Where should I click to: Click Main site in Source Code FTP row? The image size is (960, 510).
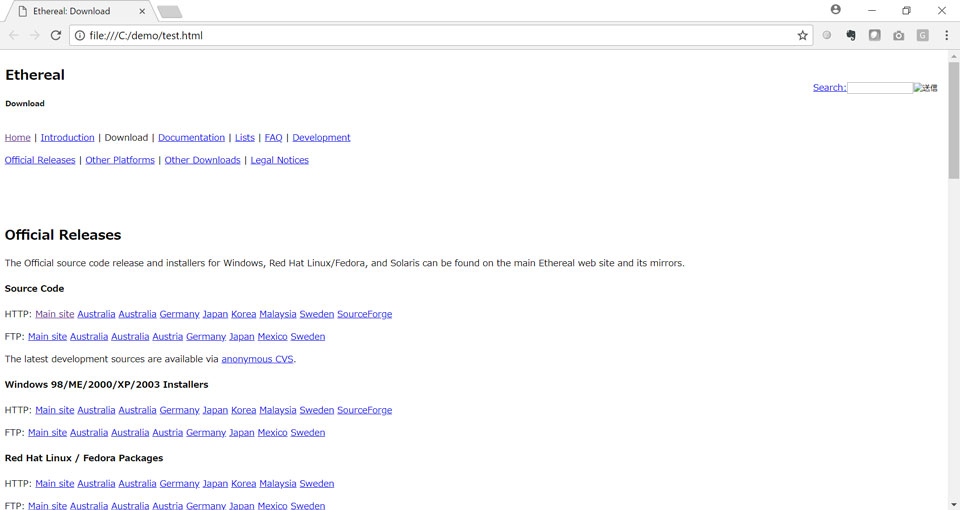47,337
